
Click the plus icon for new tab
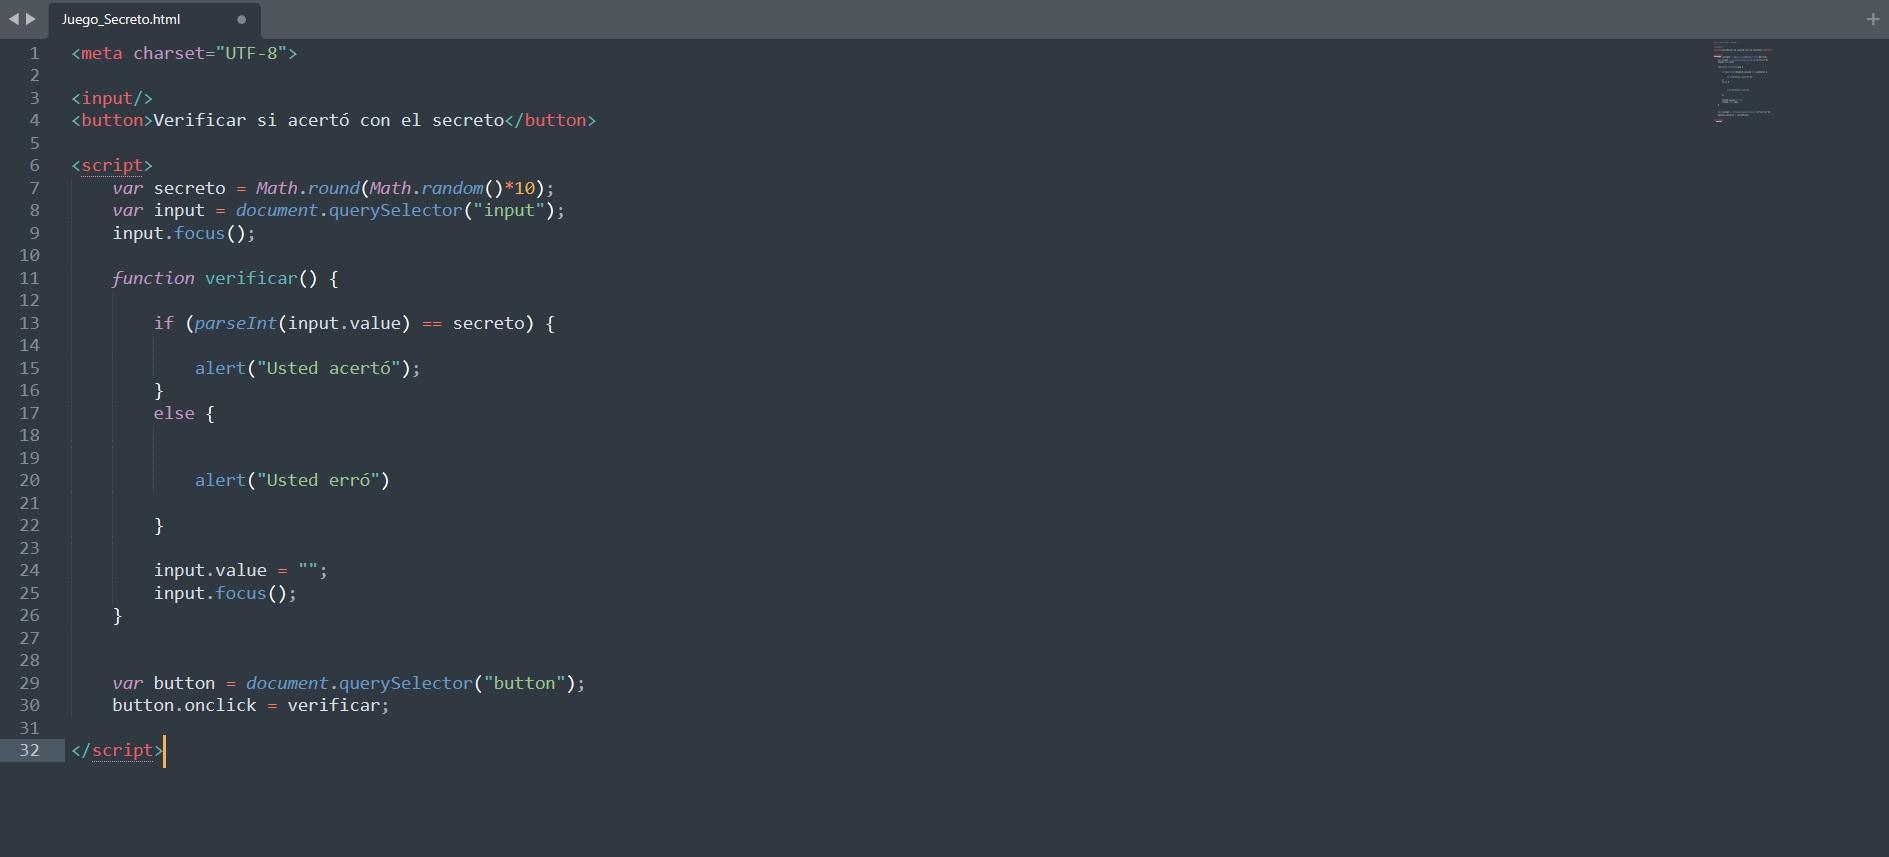point(1873,19)
